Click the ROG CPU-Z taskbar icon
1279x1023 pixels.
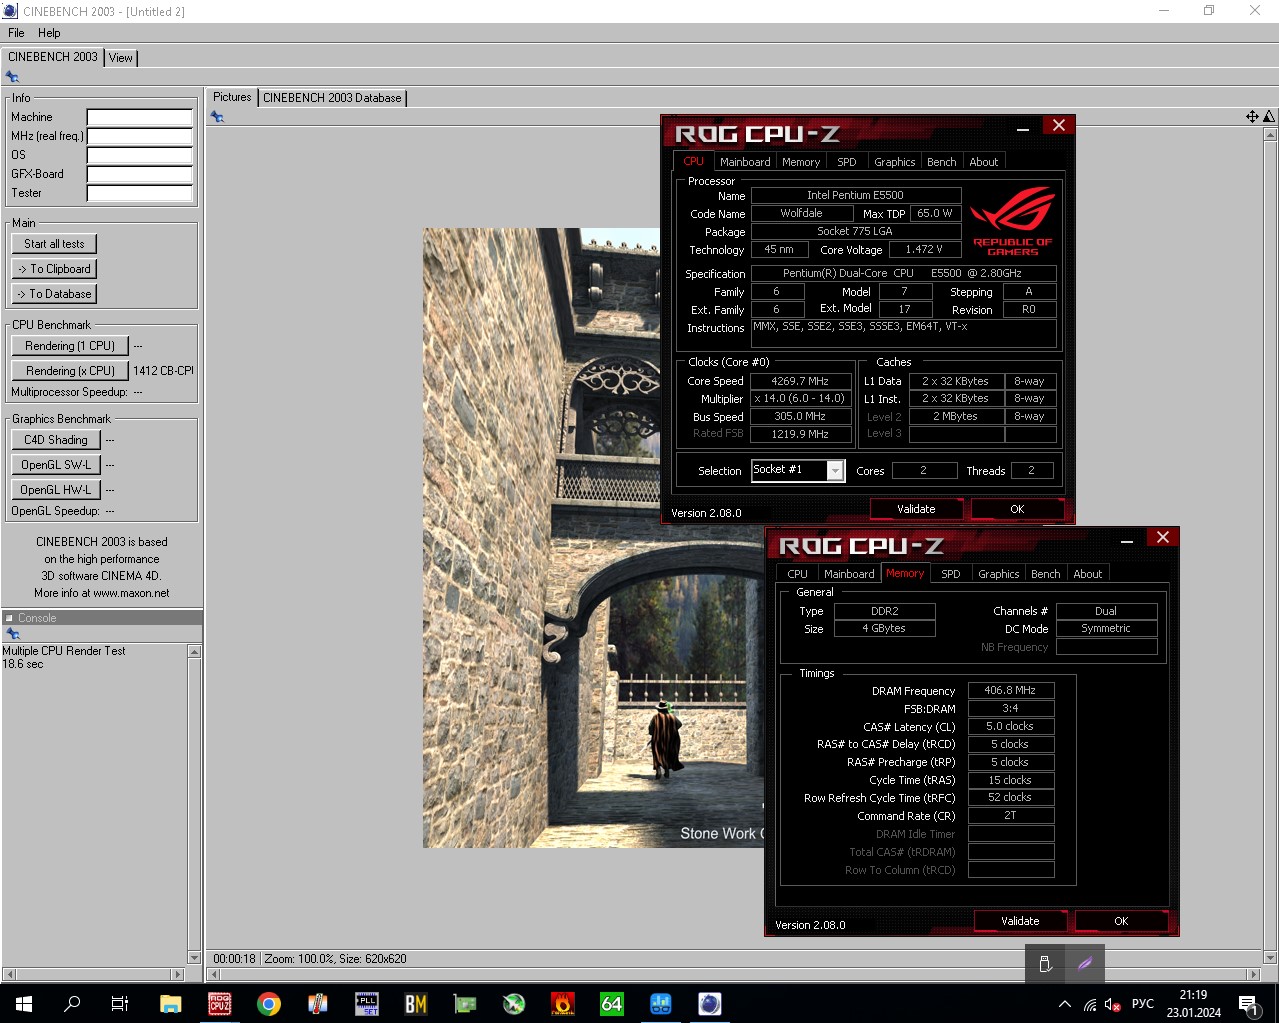(x=219, y=1003)
